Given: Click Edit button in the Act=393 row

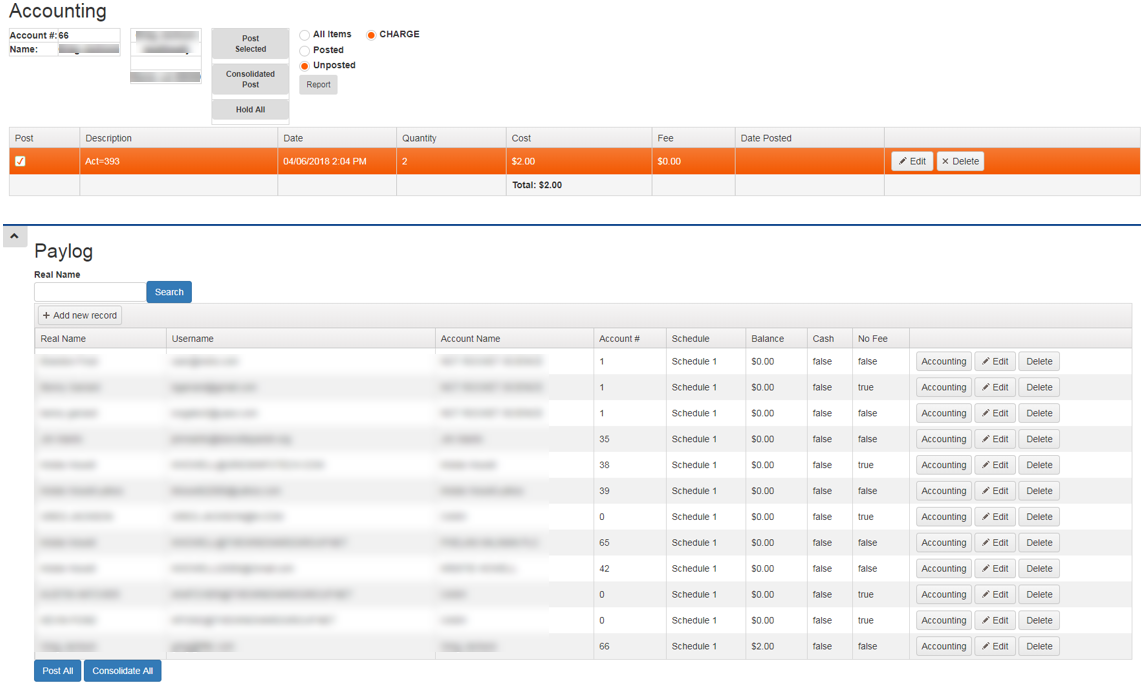Looking at the screenshot, I should pyautogui.click(x=911, y=161).
